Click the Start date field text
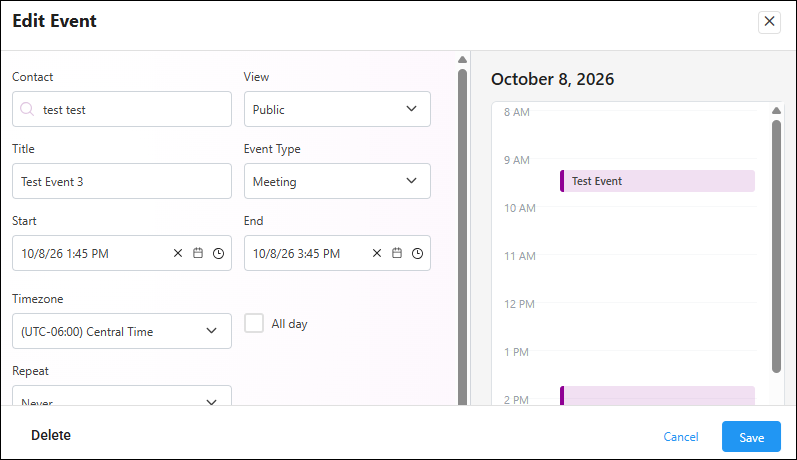The height and width of the screenshot is (460, 797). pyautogui.click(x=65, y=254)
